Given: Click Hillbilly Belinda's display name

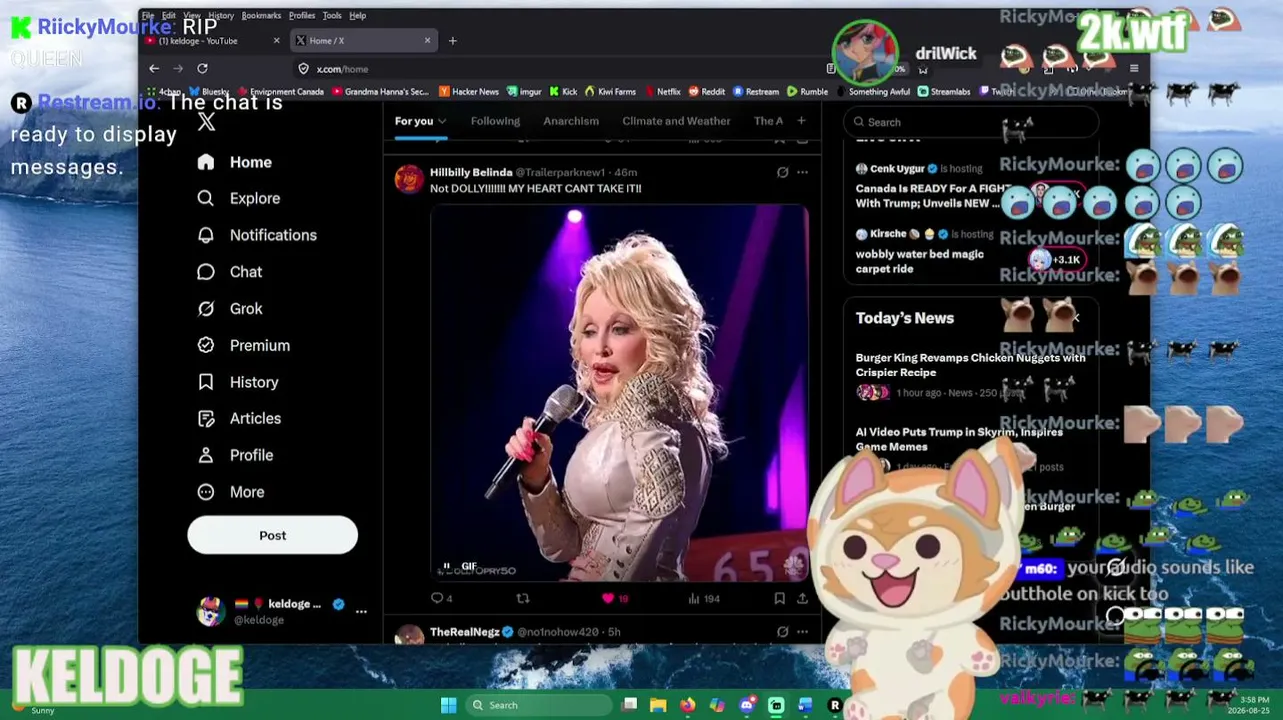Looking at the screenshot, I should pyautogui.click(x=471, y=172).
